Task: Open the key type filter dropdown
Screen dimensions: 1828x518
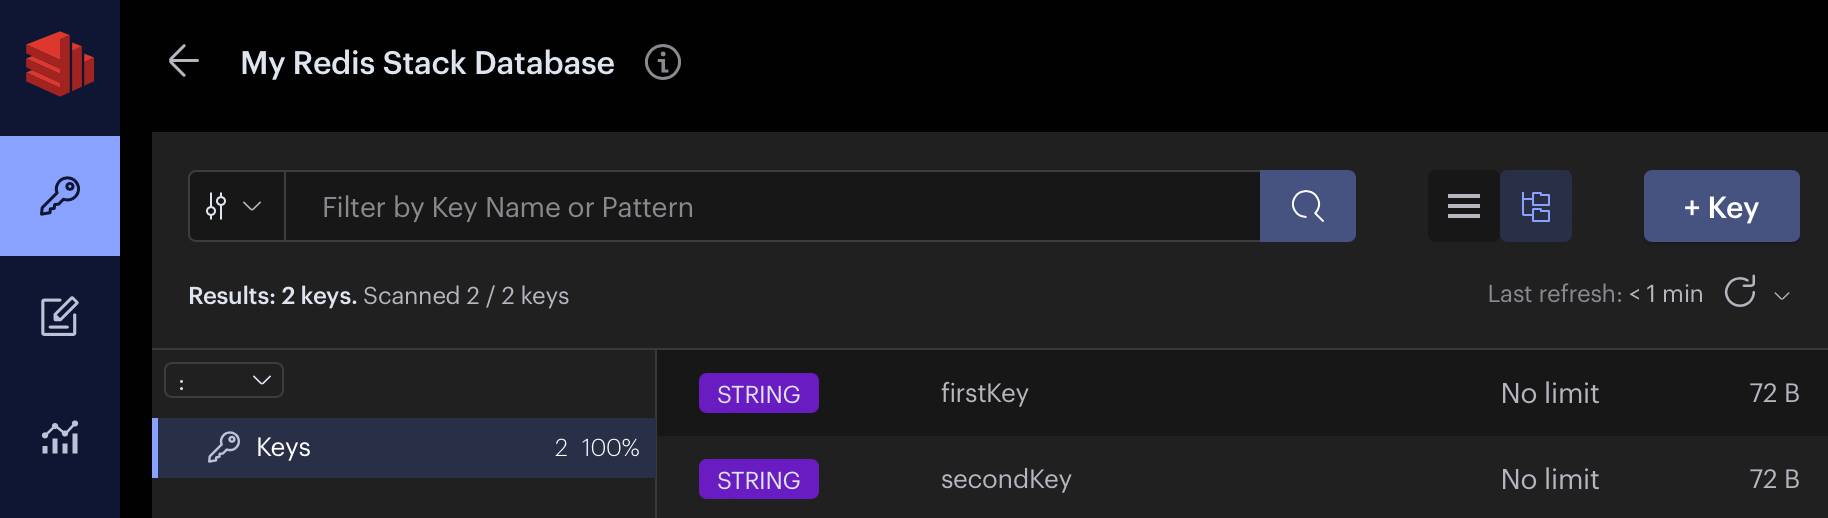Action: [236, 206]
